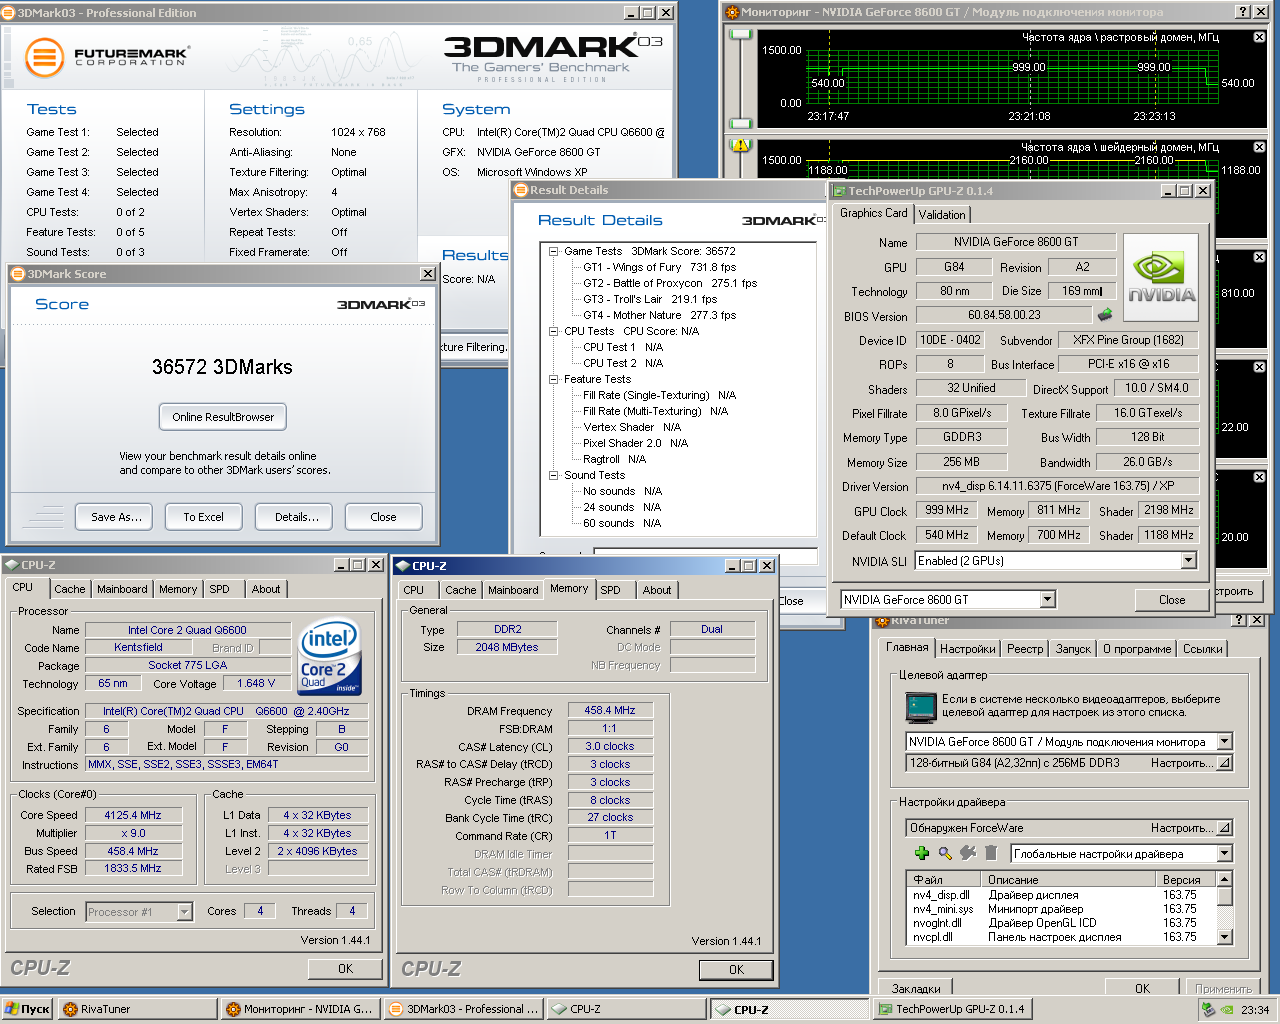Open the Настройки tab in RivaTuner
This screenshot has width=1280, height=1024.
[967, 649]
